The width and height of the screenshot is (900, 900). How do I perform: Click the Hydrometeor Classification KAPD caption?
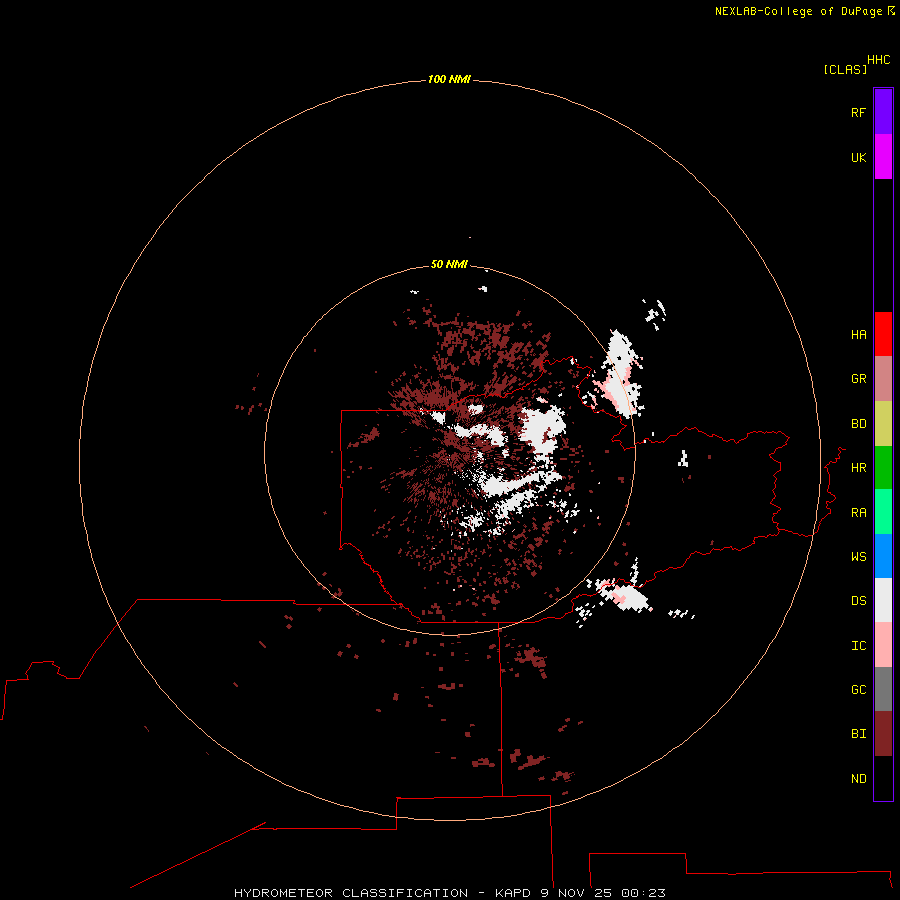pyautogui.click(x=449, y=893)
